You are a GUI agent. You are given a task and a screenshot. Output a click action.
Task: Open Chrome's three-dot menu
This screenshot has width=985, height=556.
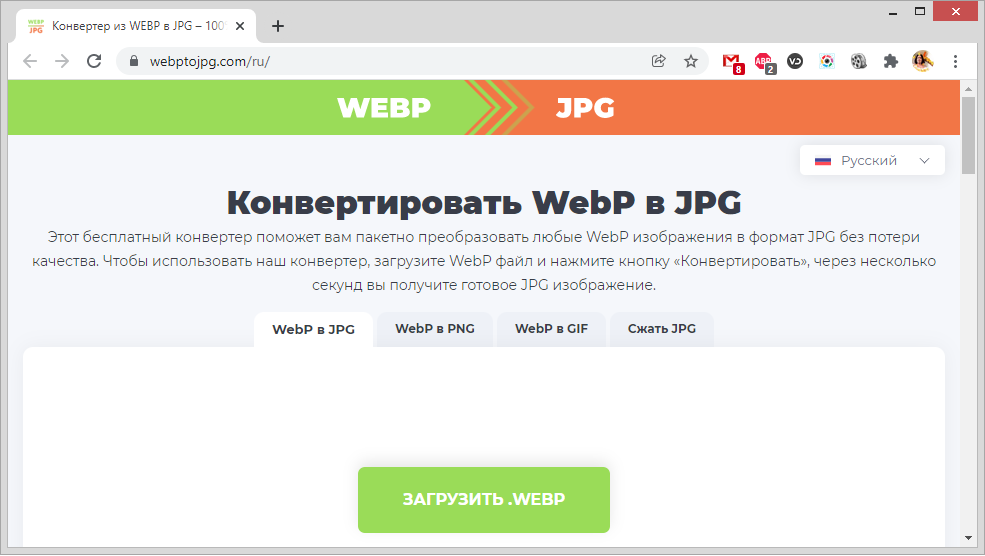pos(955,61)
